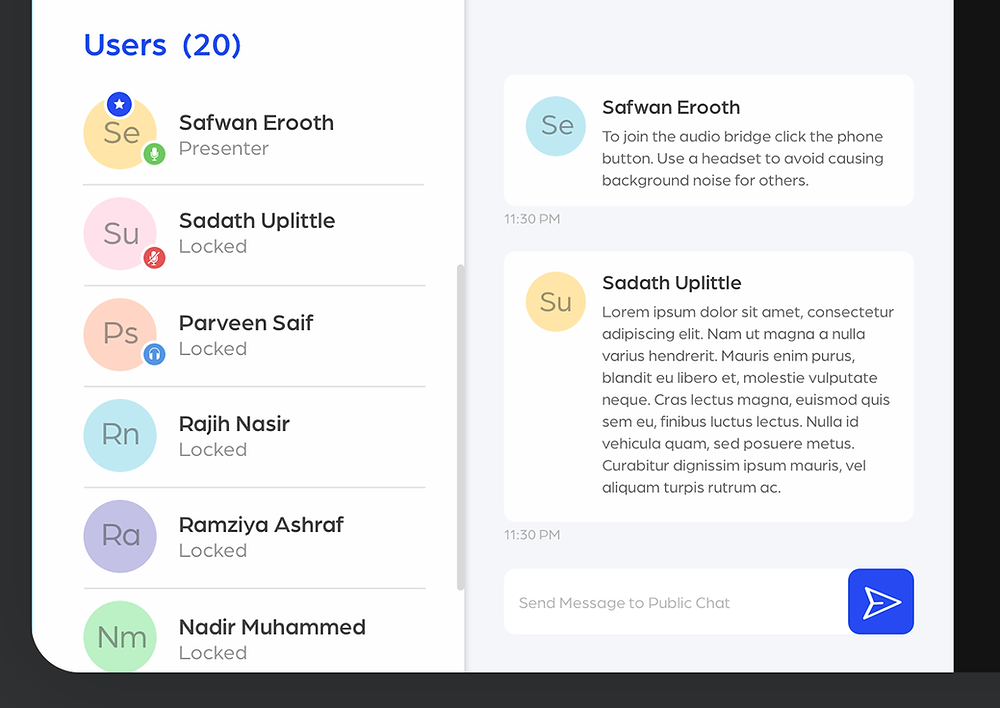
Task: Click the presenter star badge on Safwan's avatar
Action: click(119, 104)
